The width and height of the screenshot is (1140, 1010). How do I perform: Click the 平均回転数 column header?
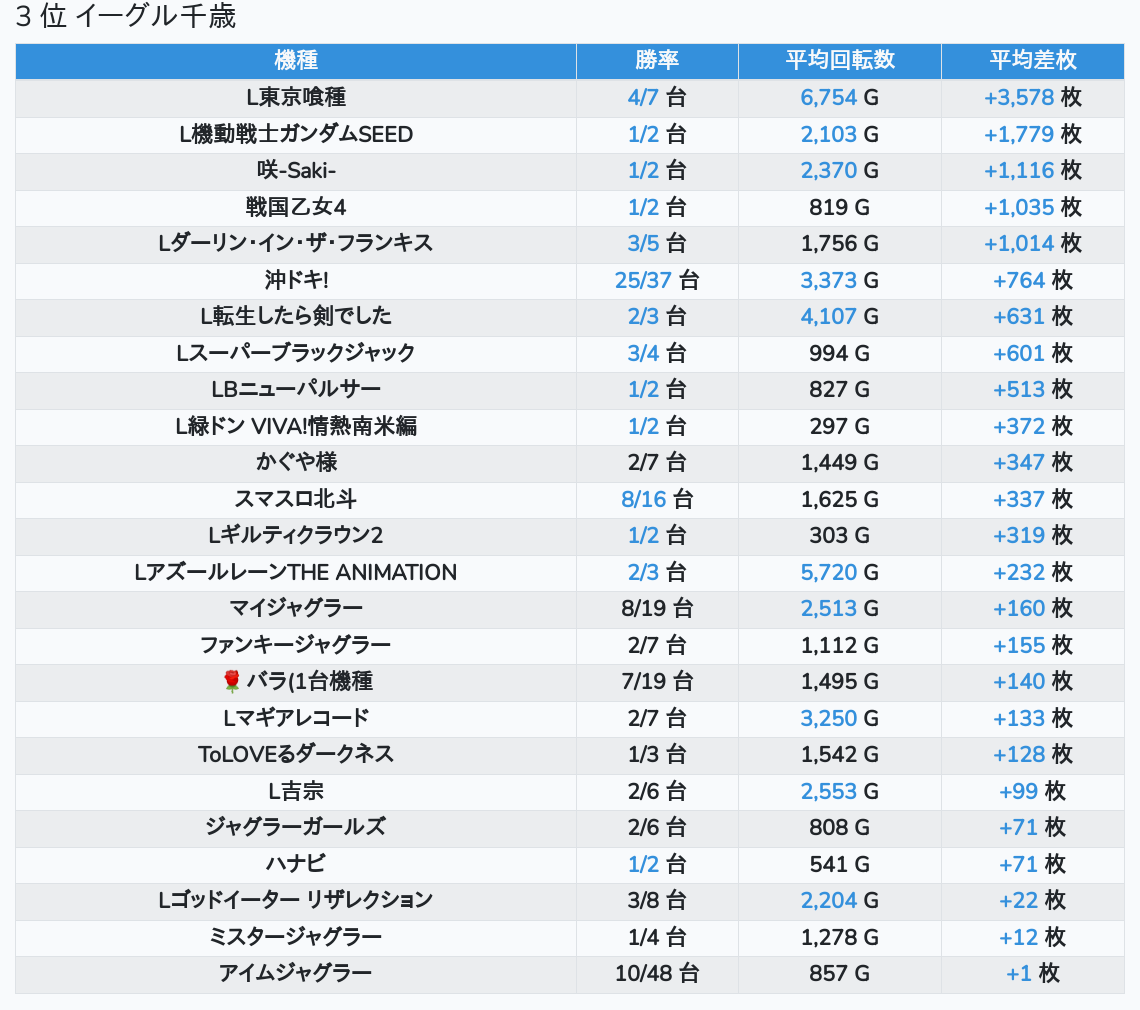point(840,60)
